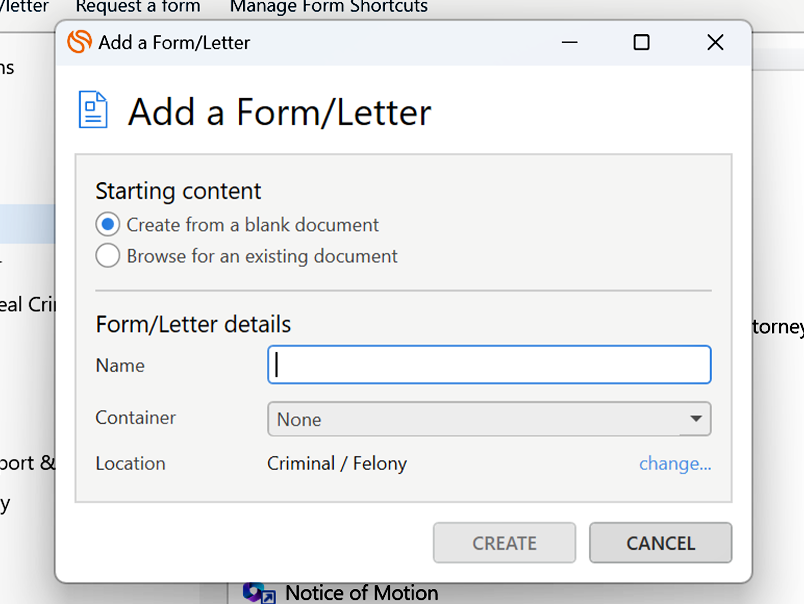Click the orange Smokeball logo in the title bar

[x=80, y=42]
